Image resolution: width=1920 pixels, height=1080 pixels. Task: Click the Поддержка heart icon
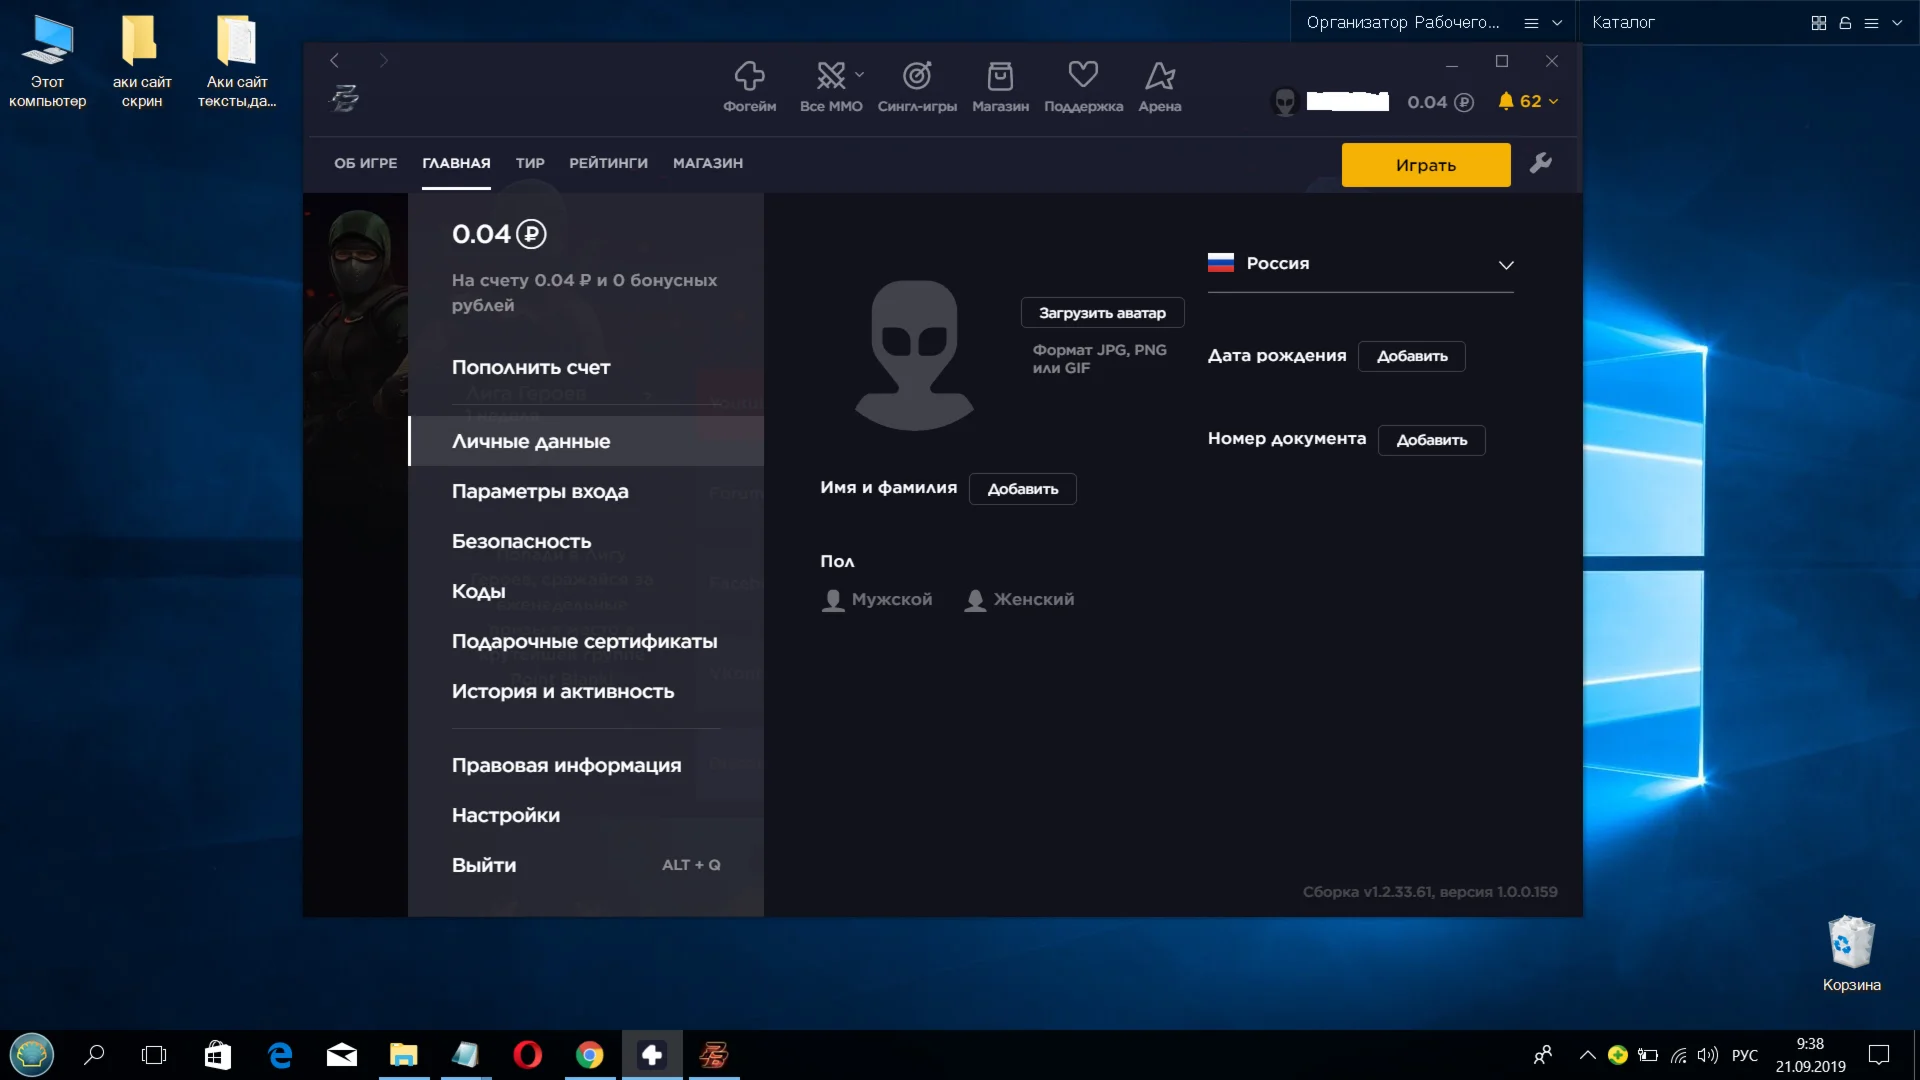1083,76
